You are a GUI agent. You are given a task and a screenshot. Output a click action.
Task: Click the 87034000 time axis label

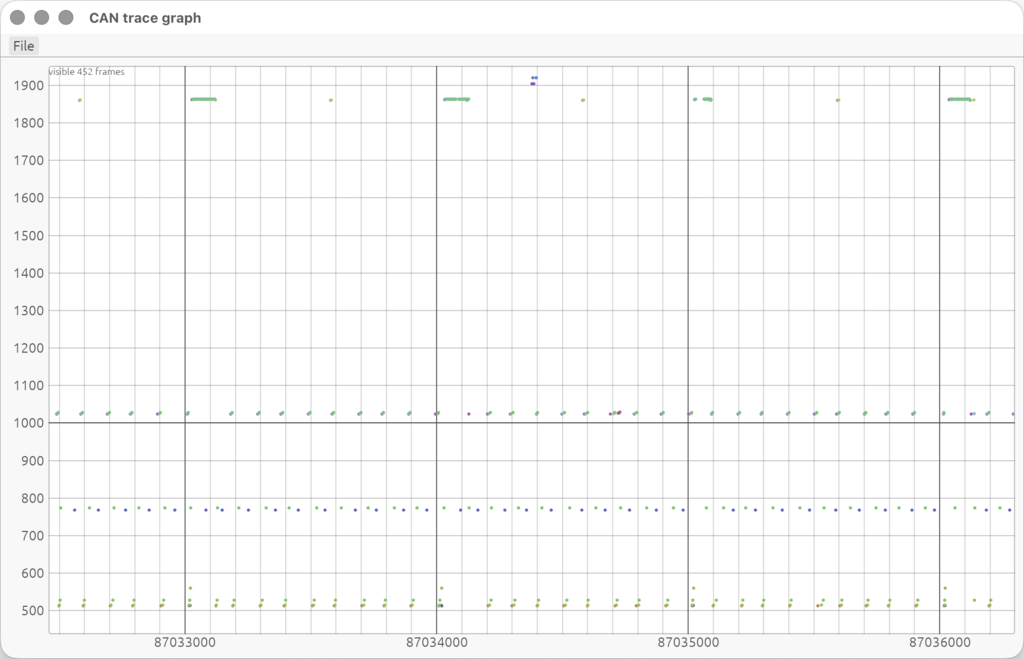coord(437,642)
